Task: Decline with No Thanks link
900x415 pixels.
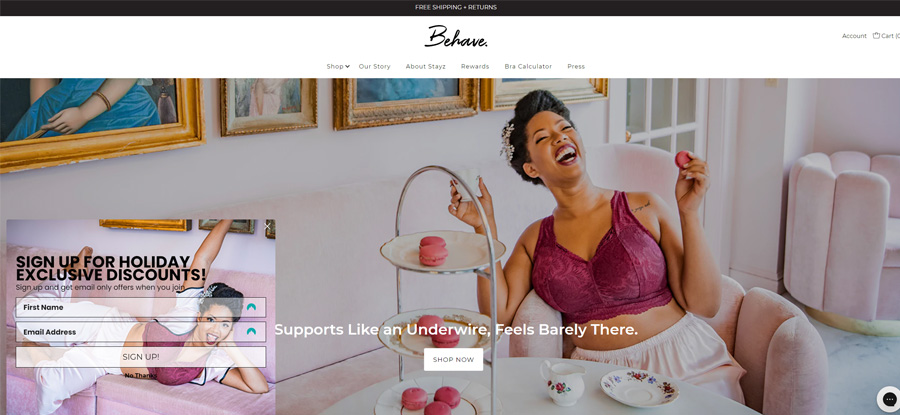Action: 141,375
